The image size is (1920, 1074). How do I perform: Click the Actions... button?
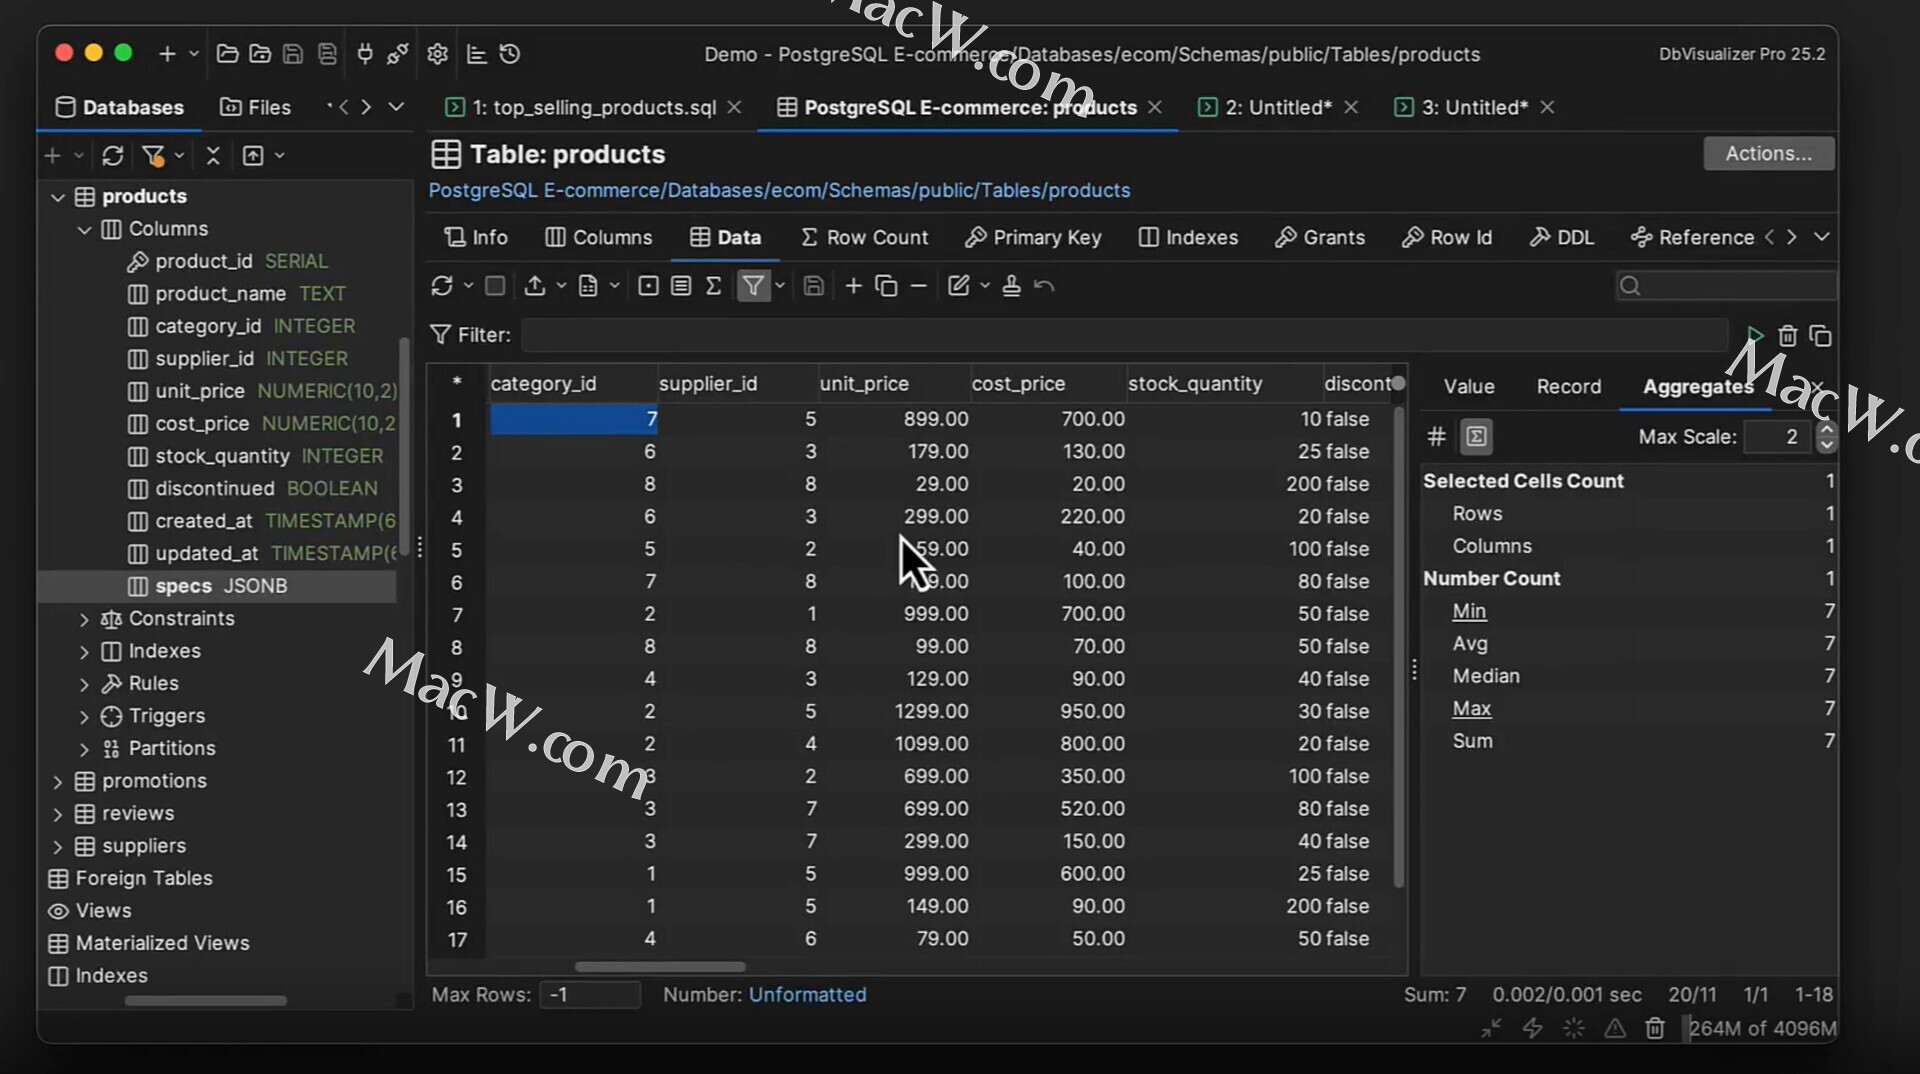point(1768,153)
